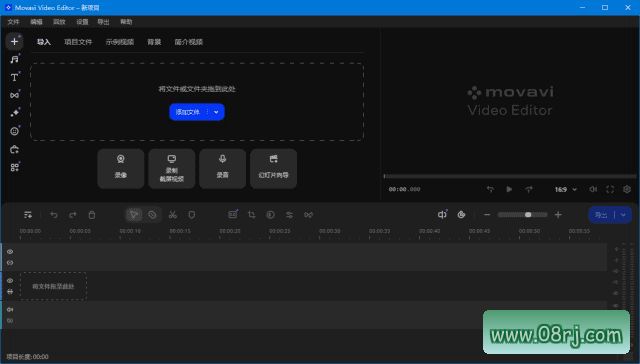Open the Effects sparkle panel in sidebar
Viewport: 640px width, 364px height.
(14, 113)
